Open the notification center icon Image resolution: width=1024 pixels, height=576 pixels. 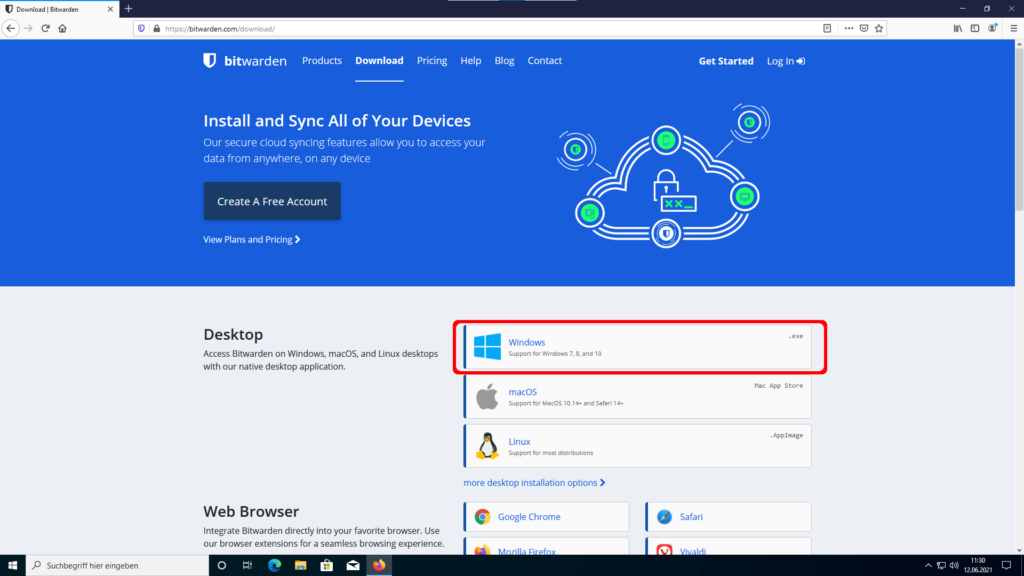pos(1006,566)
